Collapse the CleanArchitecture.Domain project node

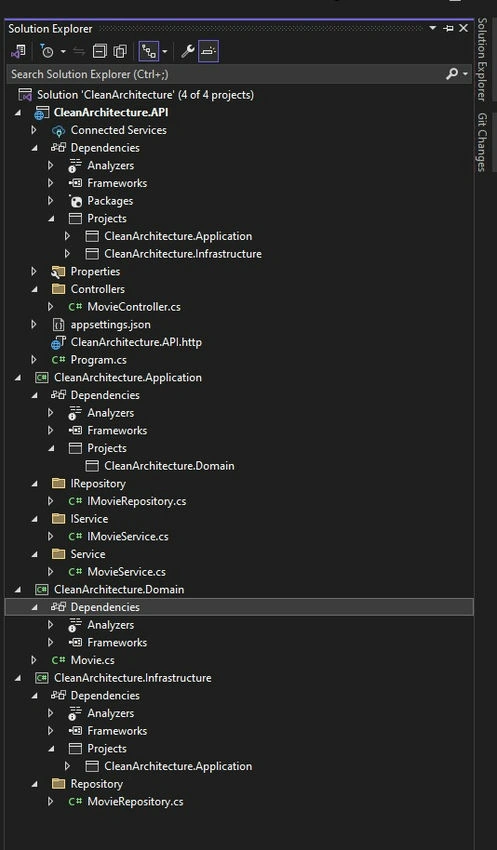18,589
